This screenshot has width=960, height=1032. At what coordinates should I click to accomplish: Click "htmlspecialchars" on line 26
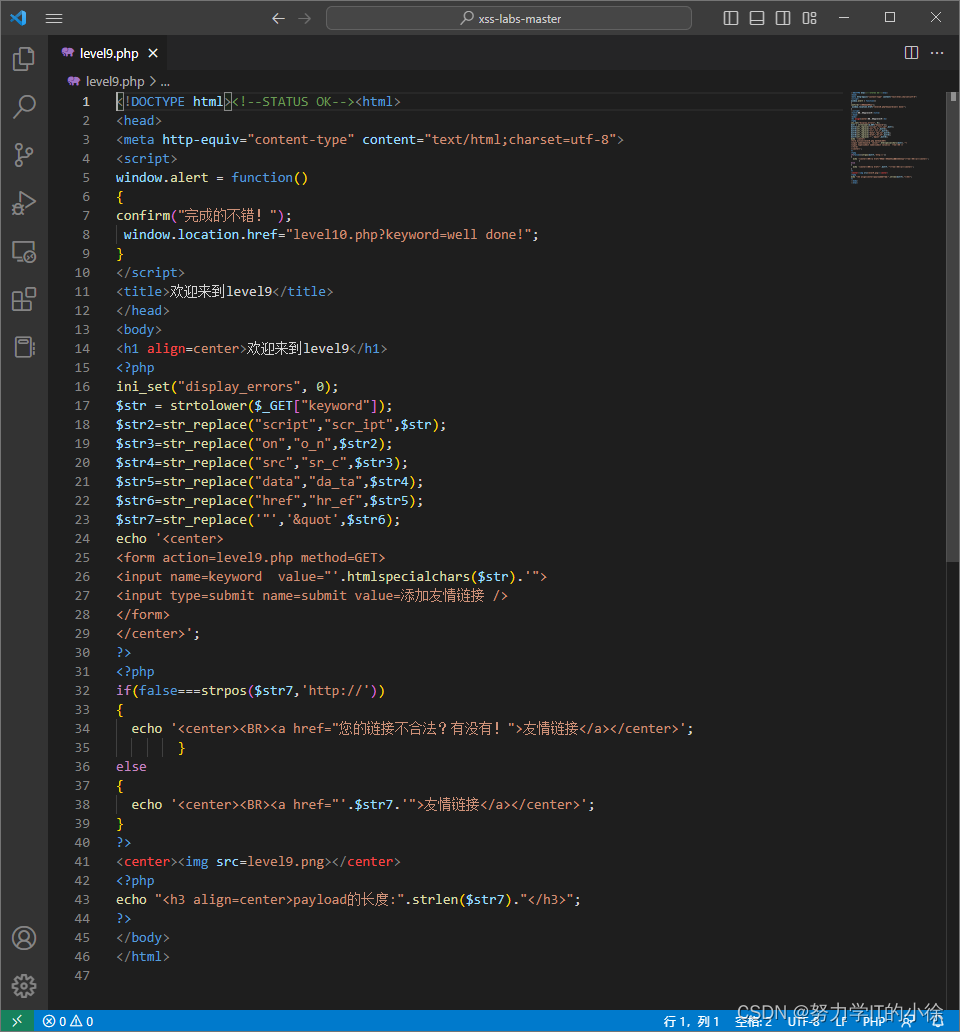pos(409,577)
